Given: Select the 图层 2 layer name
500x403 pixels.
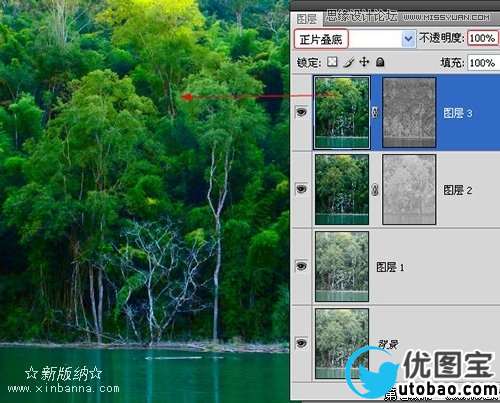Looking at the screenshot, I should coord(458,190).
